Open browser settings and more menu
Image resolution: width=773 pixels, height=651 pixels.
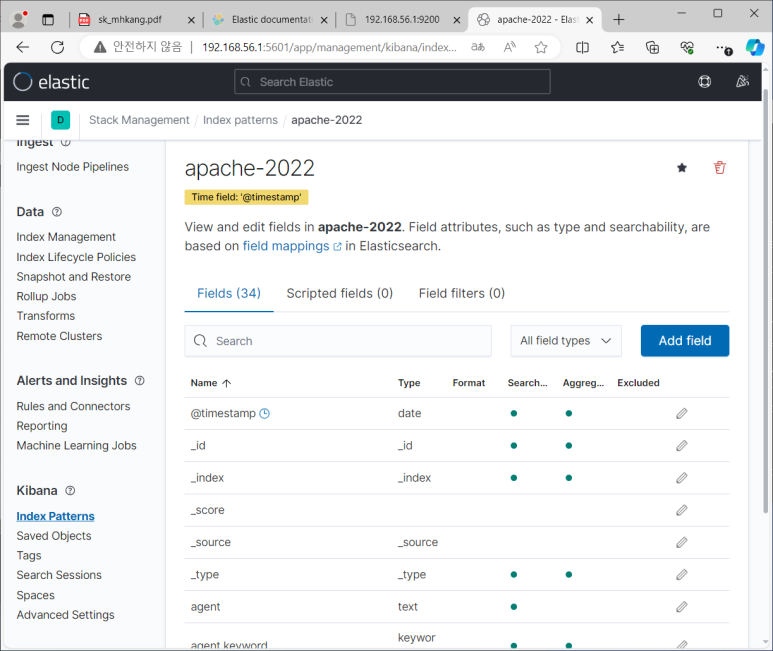click(723, 48)
